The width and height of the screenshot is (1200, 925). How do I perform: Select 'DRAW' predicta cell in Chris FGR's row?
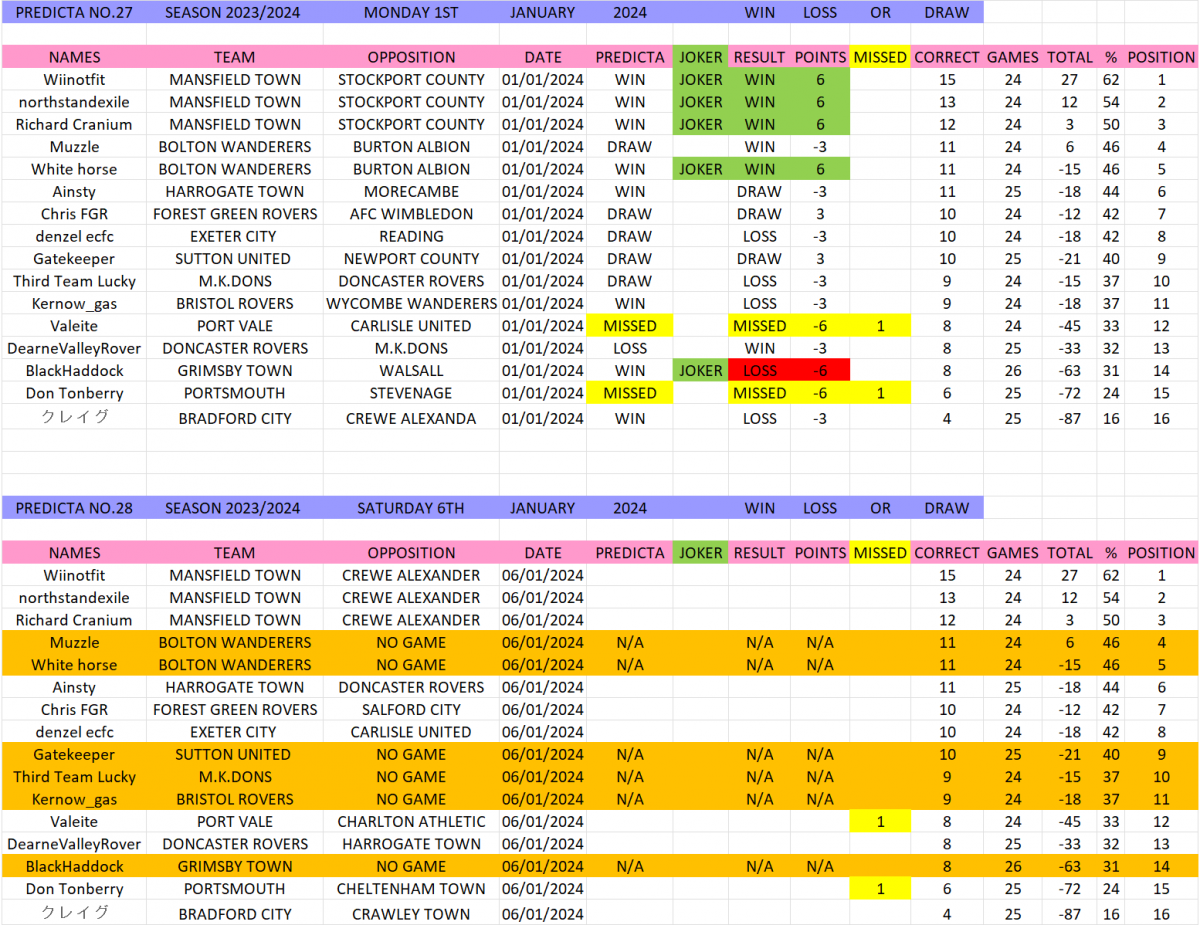(x=630, y=214)
